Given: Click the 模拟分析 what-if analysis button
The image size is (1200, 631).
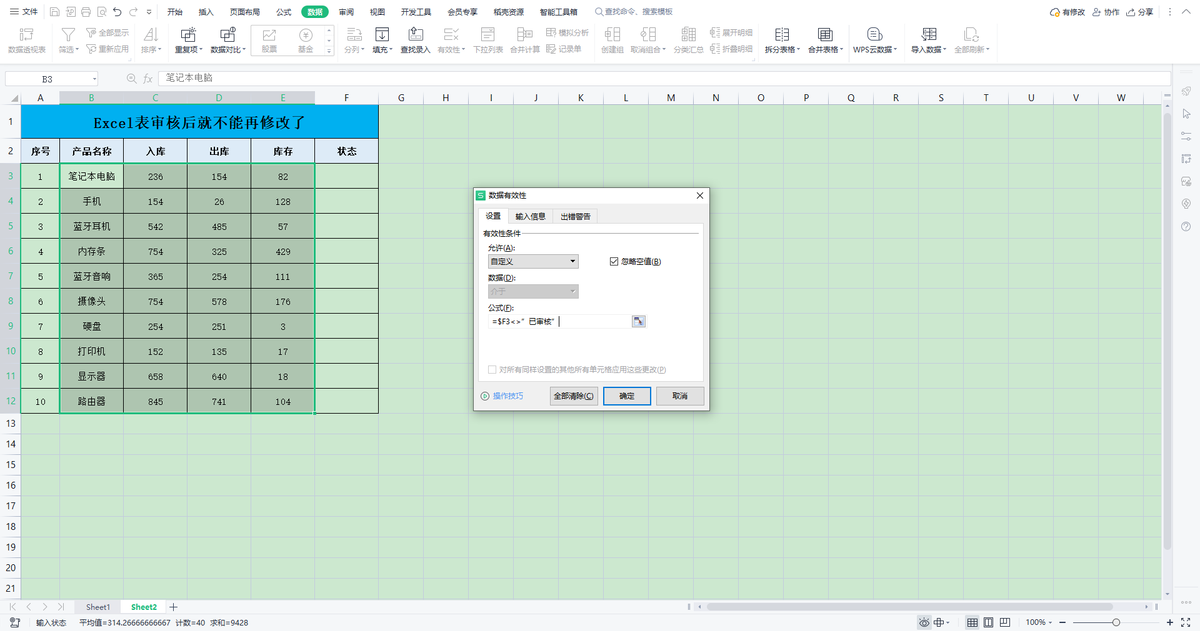Looking at the screenshot, I should point(567,33).
